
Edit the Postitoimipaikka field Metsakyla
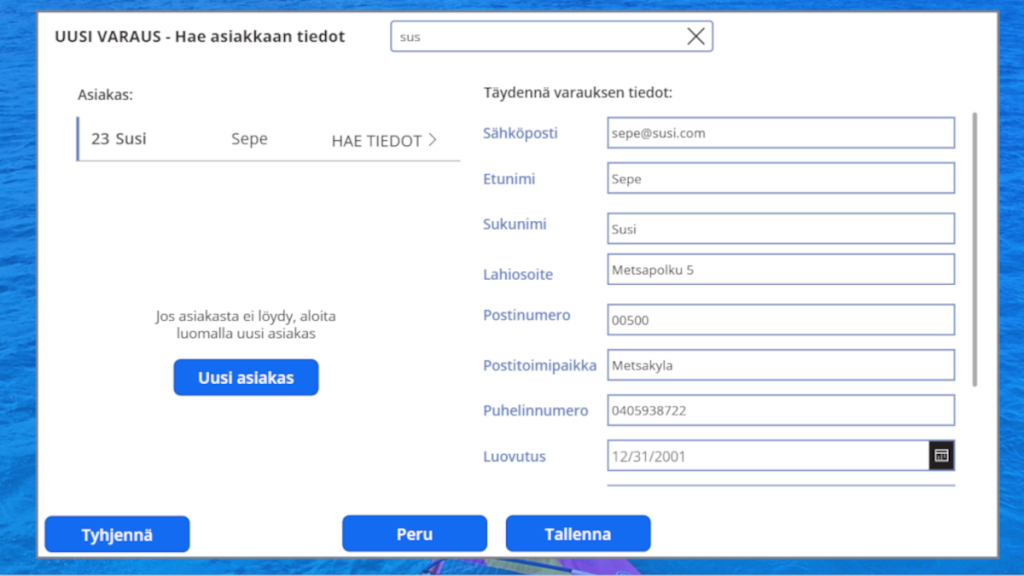781,365
